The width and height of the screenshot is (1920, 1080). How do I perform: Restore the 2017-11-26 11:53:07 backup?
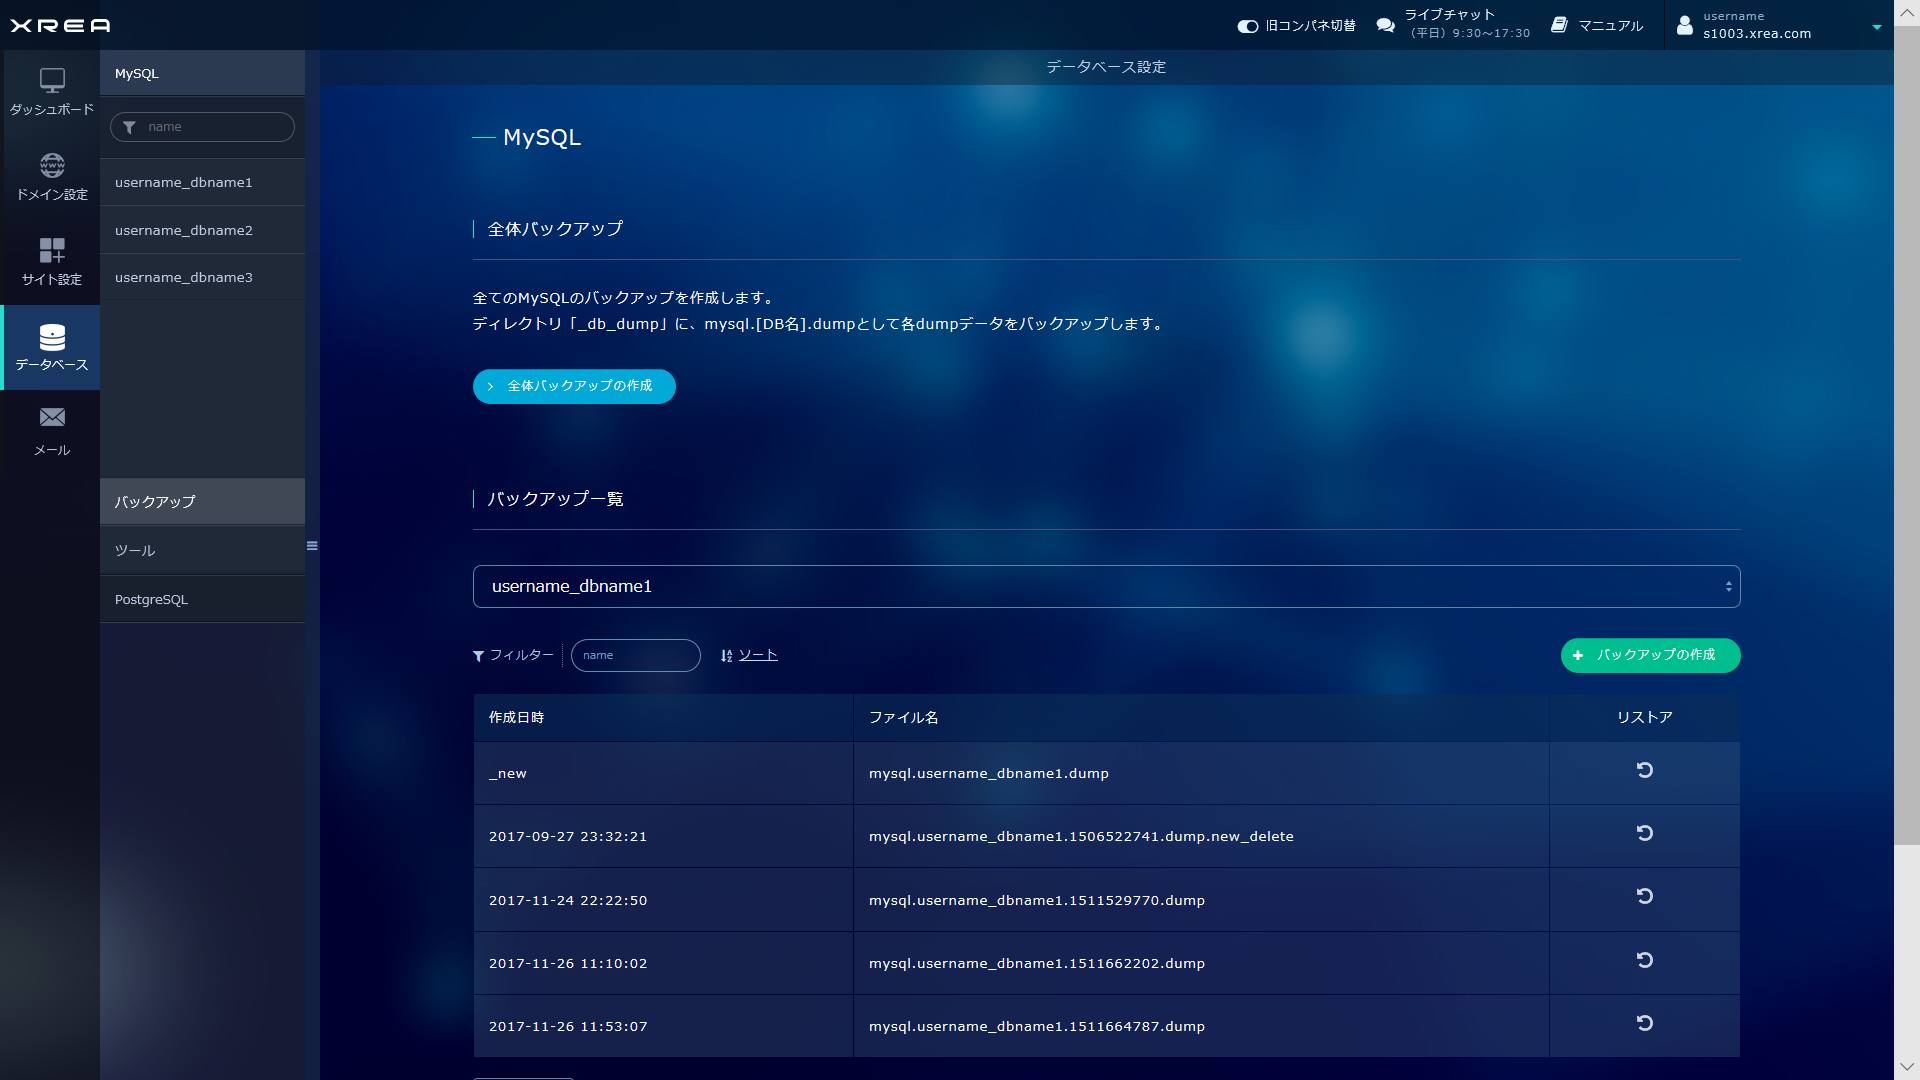coord(1644,1024)
